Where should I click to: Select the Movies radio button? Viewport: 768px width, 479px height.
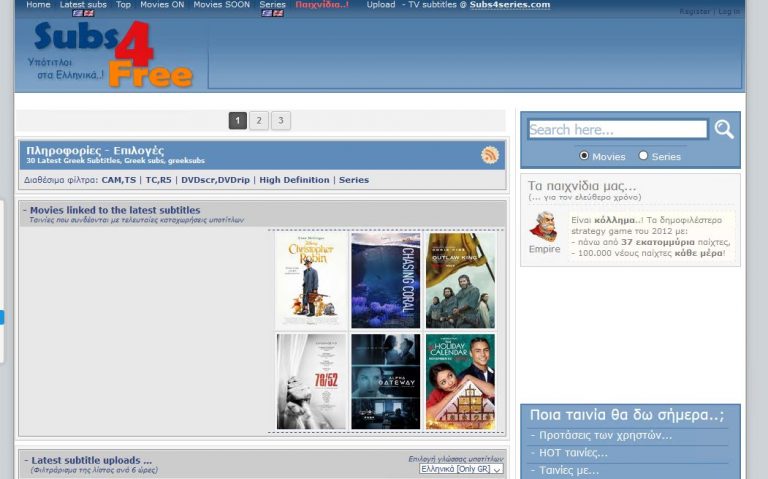coord(584,155)
